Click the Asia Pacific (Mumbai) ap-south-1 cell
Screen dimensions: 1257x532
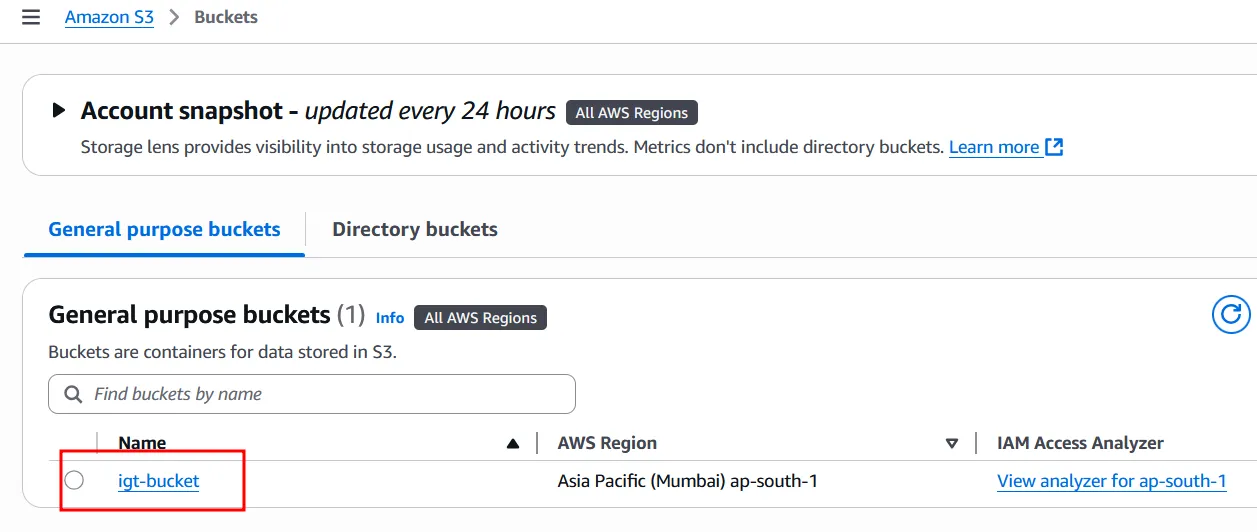[688, 481]
